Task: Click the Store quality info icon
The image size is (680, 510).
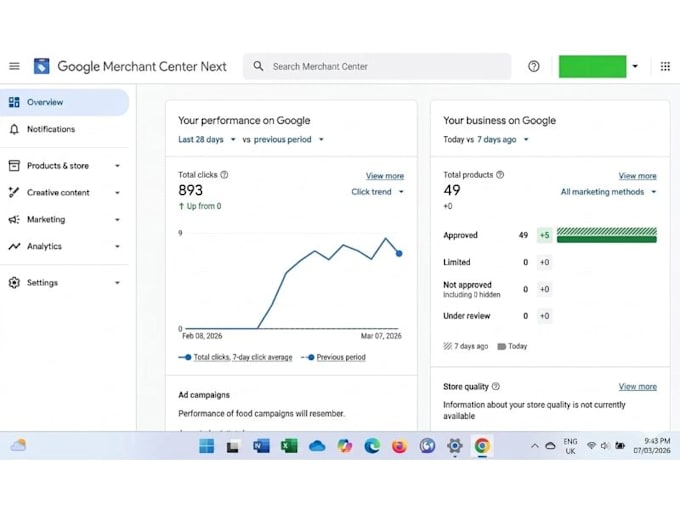Action: pyautogui.click(x=496, y=386)
